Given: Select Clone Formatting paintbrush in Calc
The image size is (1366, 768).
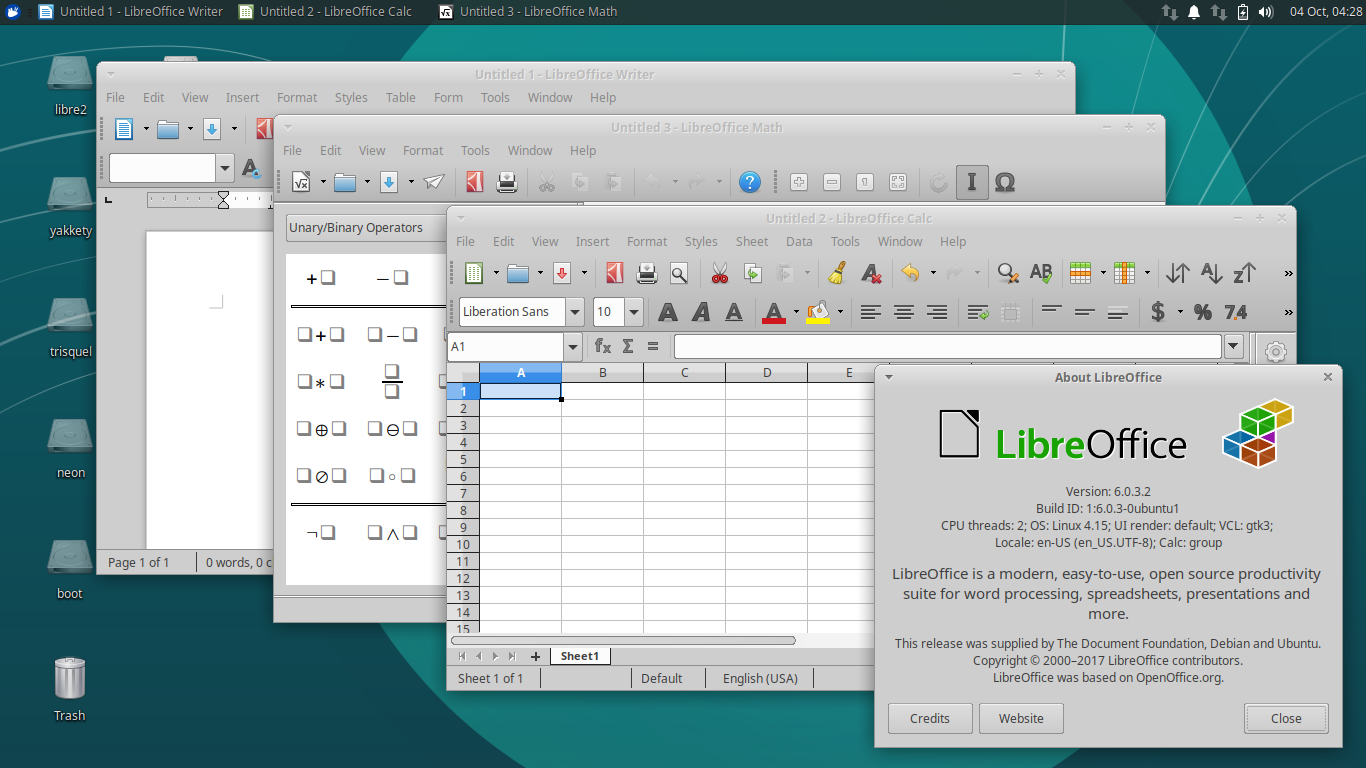Looking at the screenshot, I should pyautogui.click(x=837, y=273).
